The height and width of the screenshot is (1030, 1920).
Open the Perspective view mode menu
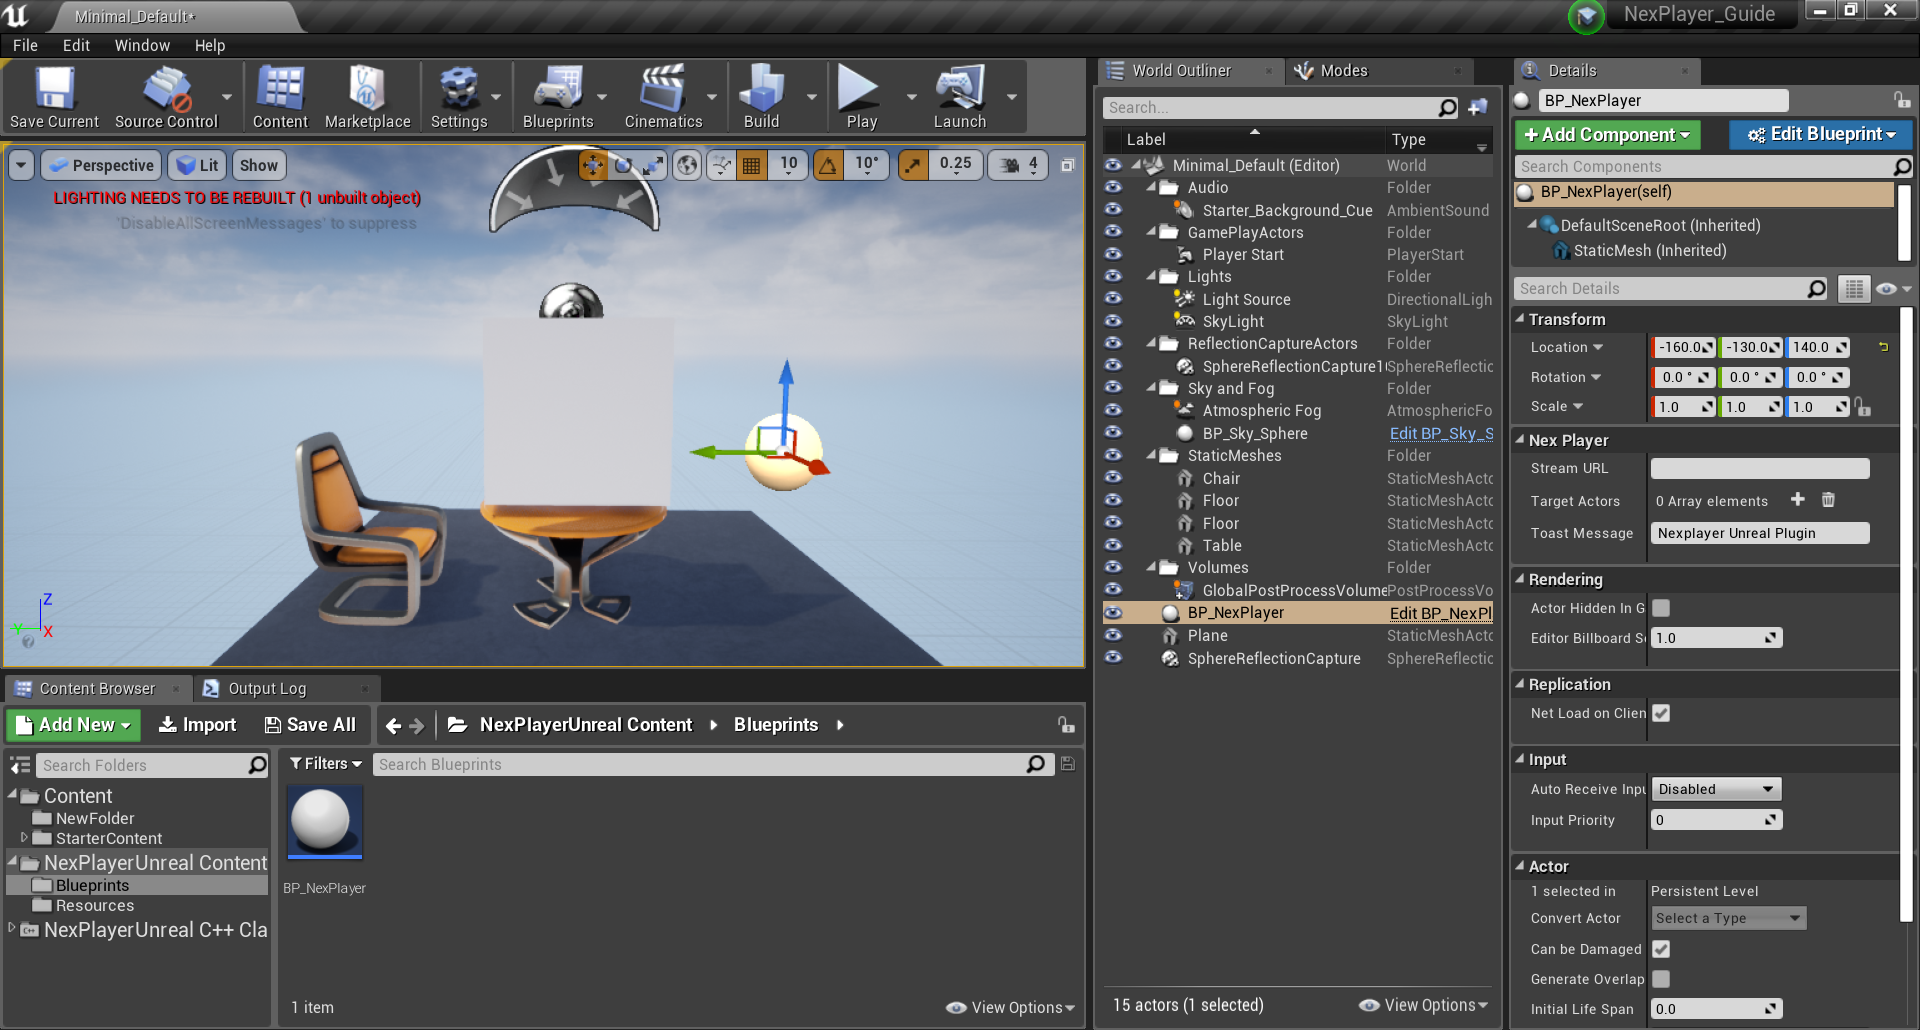coord(102,165)
